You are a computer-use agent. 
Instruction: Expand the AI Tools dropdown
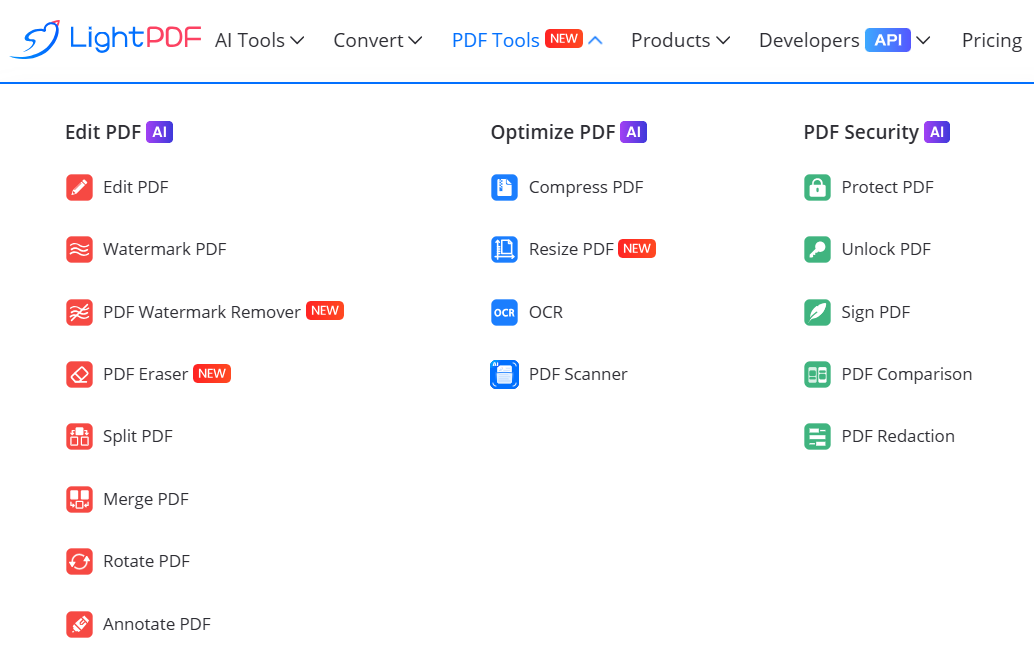pos(258,40)
